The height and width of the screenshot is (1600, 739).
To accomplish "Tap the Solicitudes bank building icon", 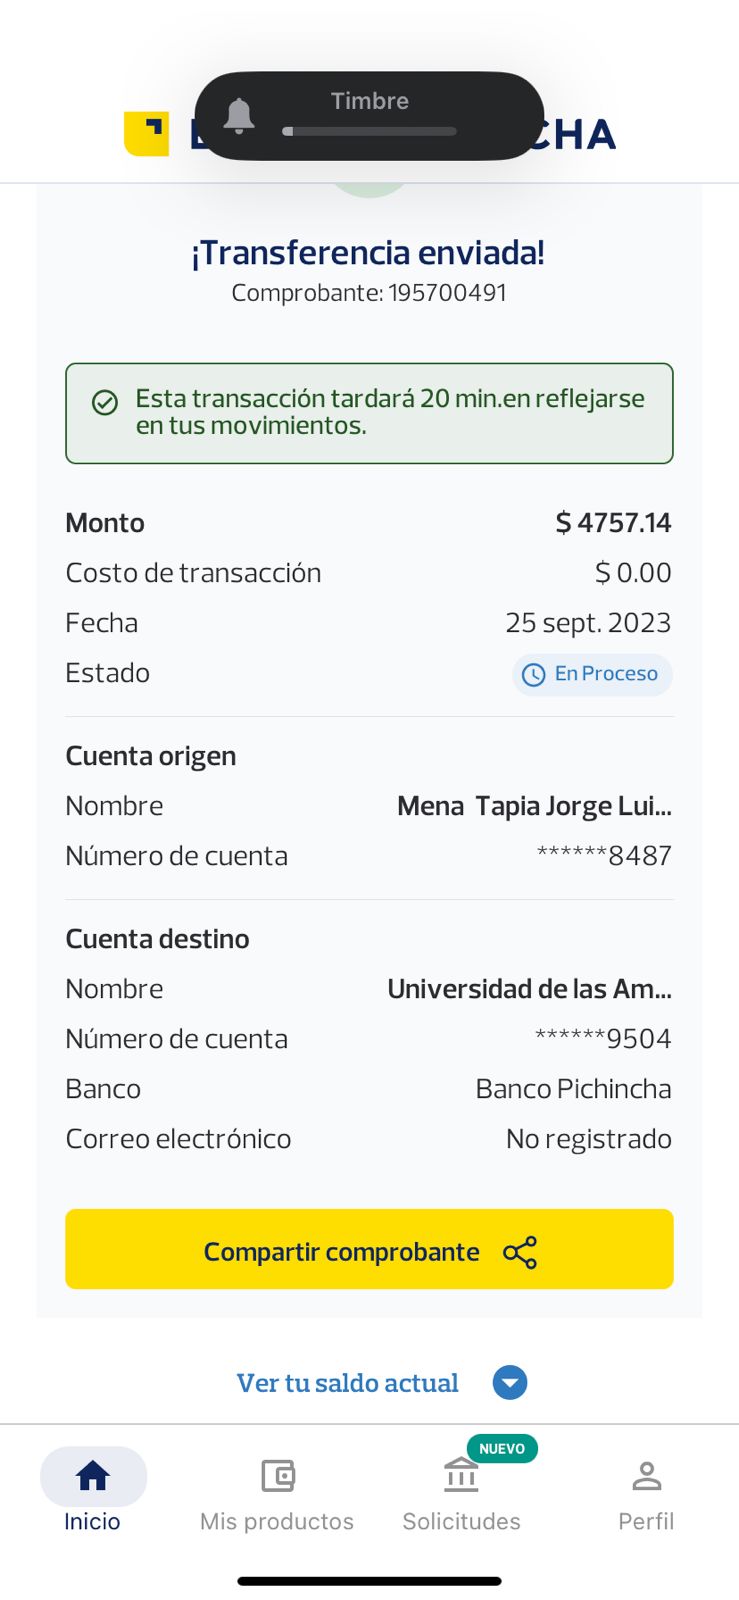I will pyautogui.click(x=461, y=1475).
